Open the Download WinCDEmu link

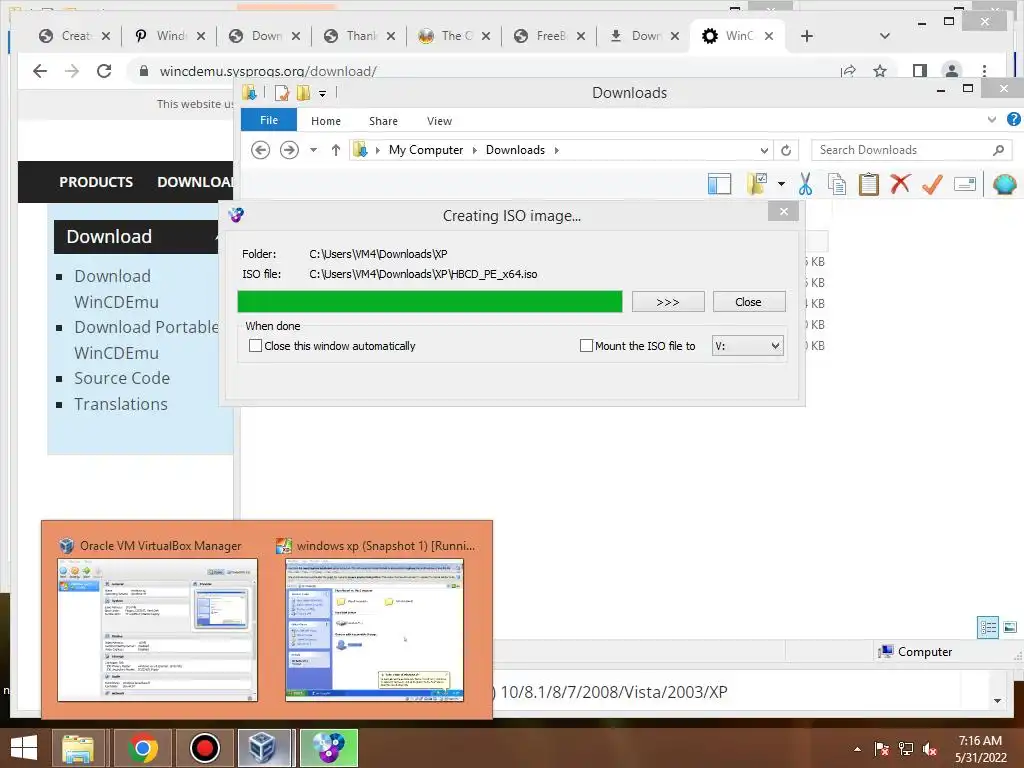(116, 289)
